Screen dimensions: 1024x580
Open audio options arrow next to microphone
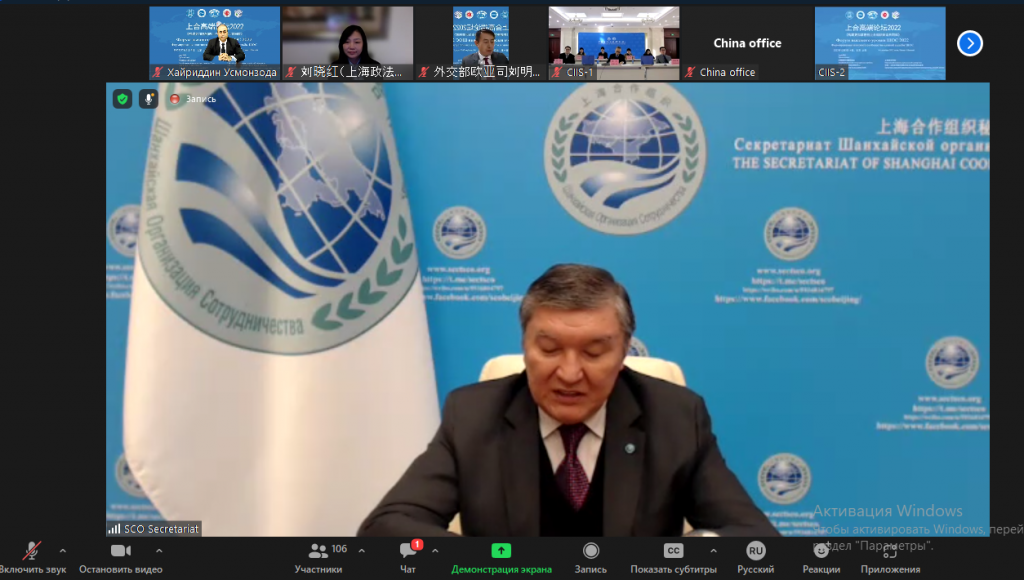click(x=63, y=551)
